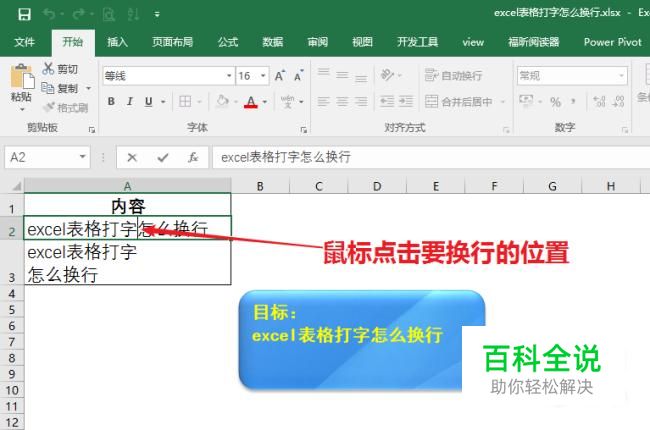Image resolution: width=650 pixels, height=430 pixels.
Task: Switch to the Data (数据) tab
Action: click(x=273, y=42)
